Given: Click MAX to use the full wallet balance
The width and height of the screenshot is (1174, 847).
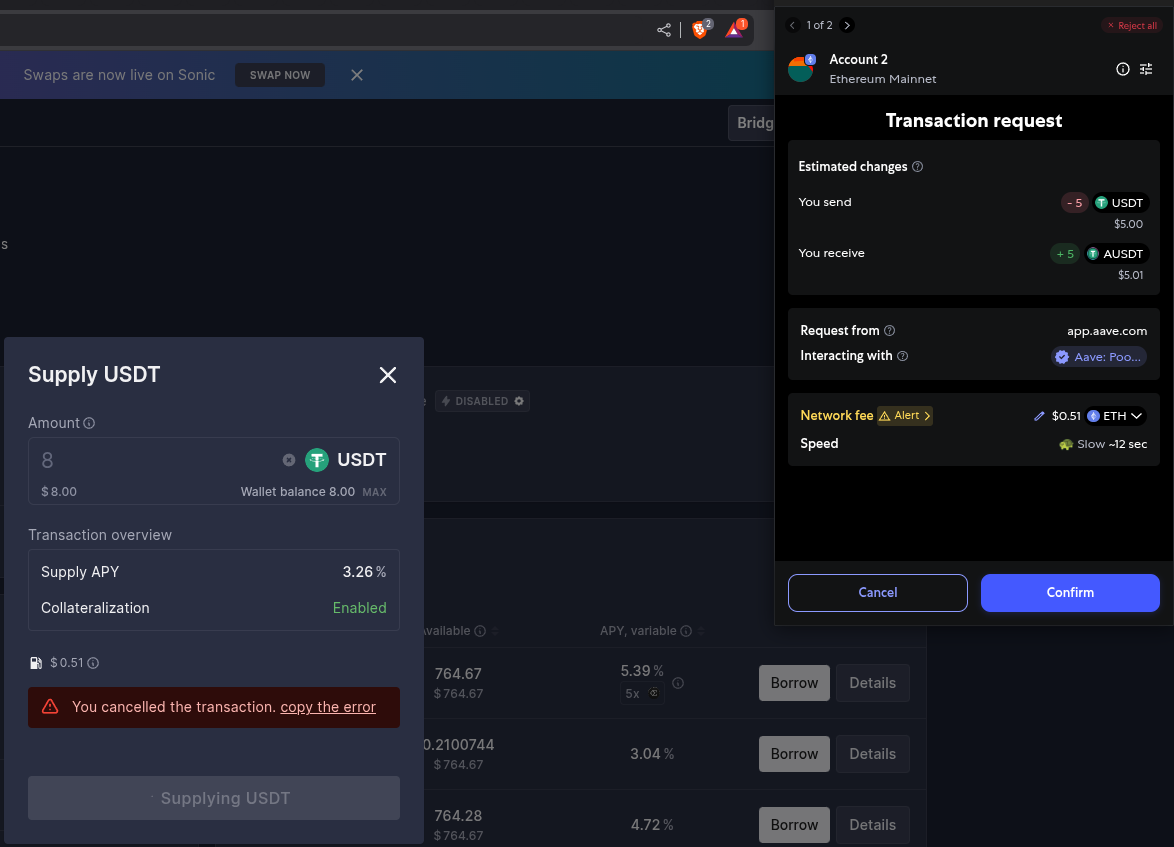Looking at the screenshot, I should coord(374,492).
